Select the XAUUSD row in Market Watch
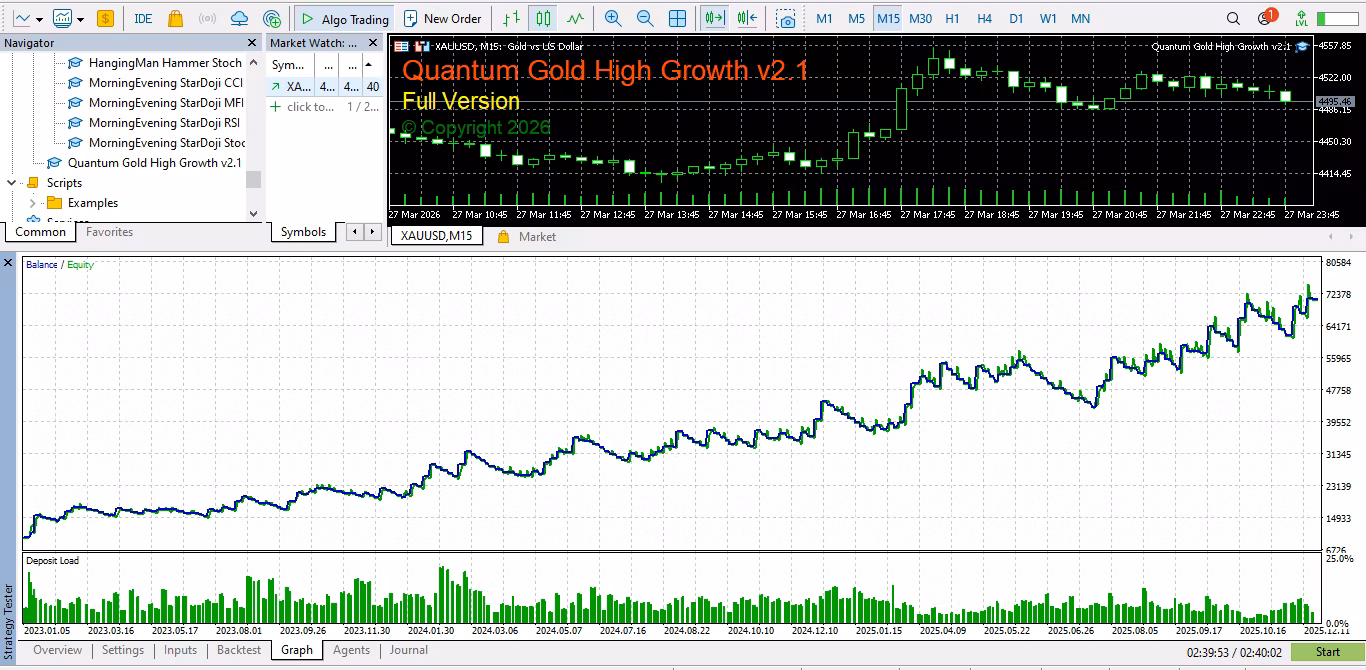 pyautogui.click(x=325, y=87)
